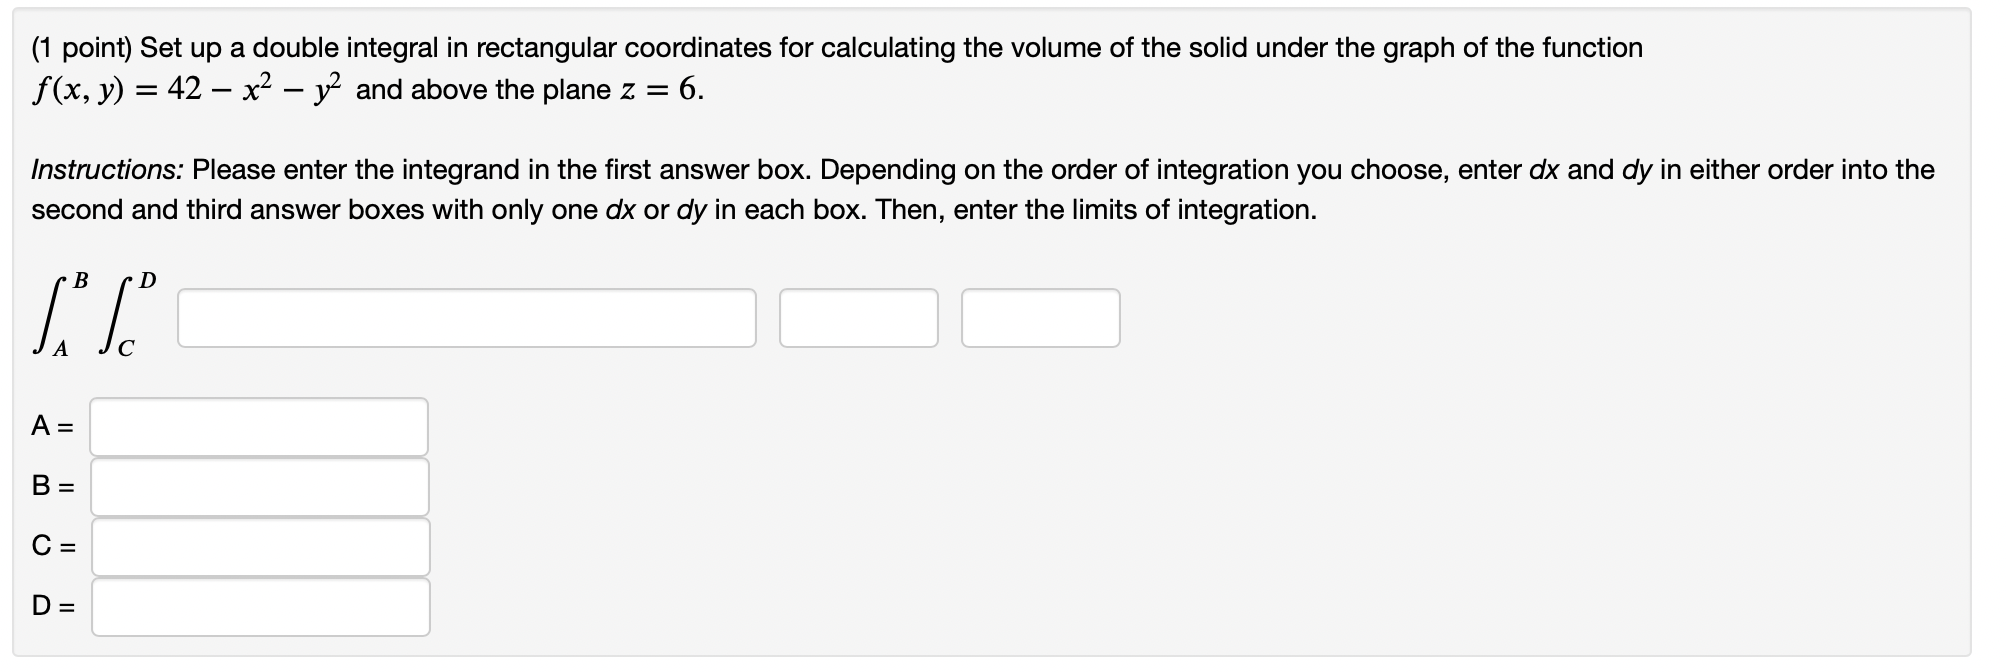Select the lower limit C on the integral
This screenshot has height=672, width=2006.
[x=126, y=348]
